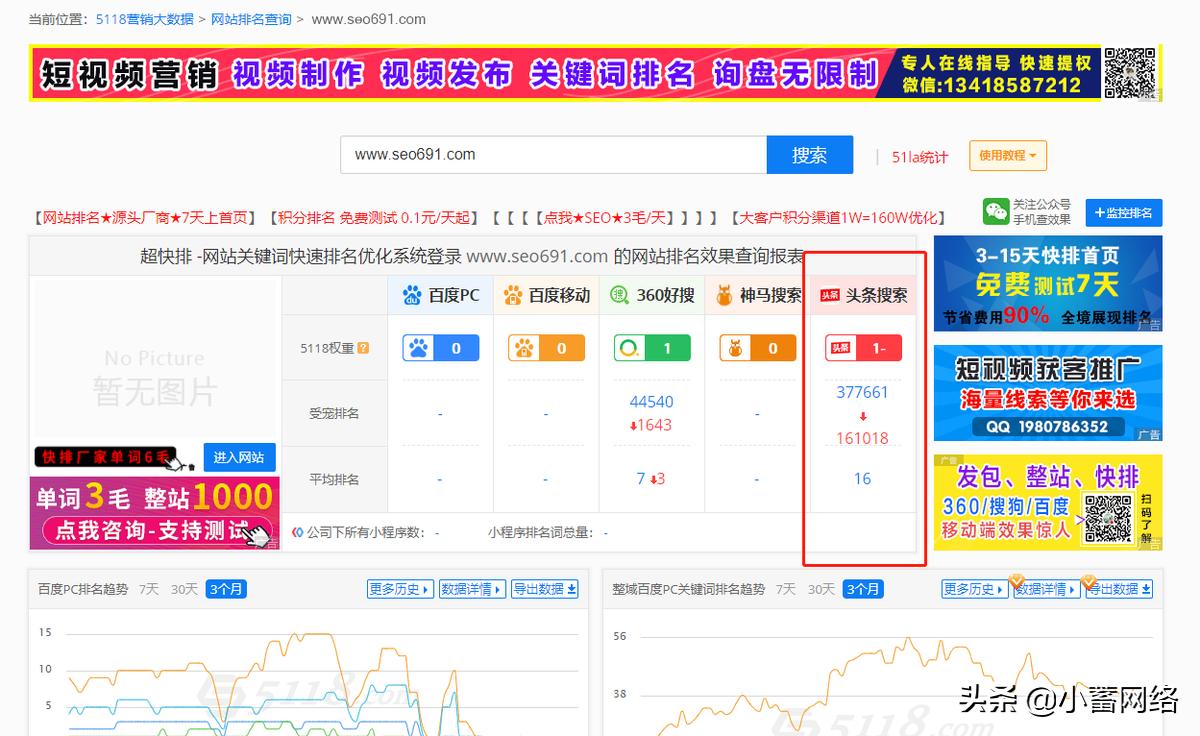Switch the right trend chart to 30天
1200x736 pixels.
819,589
